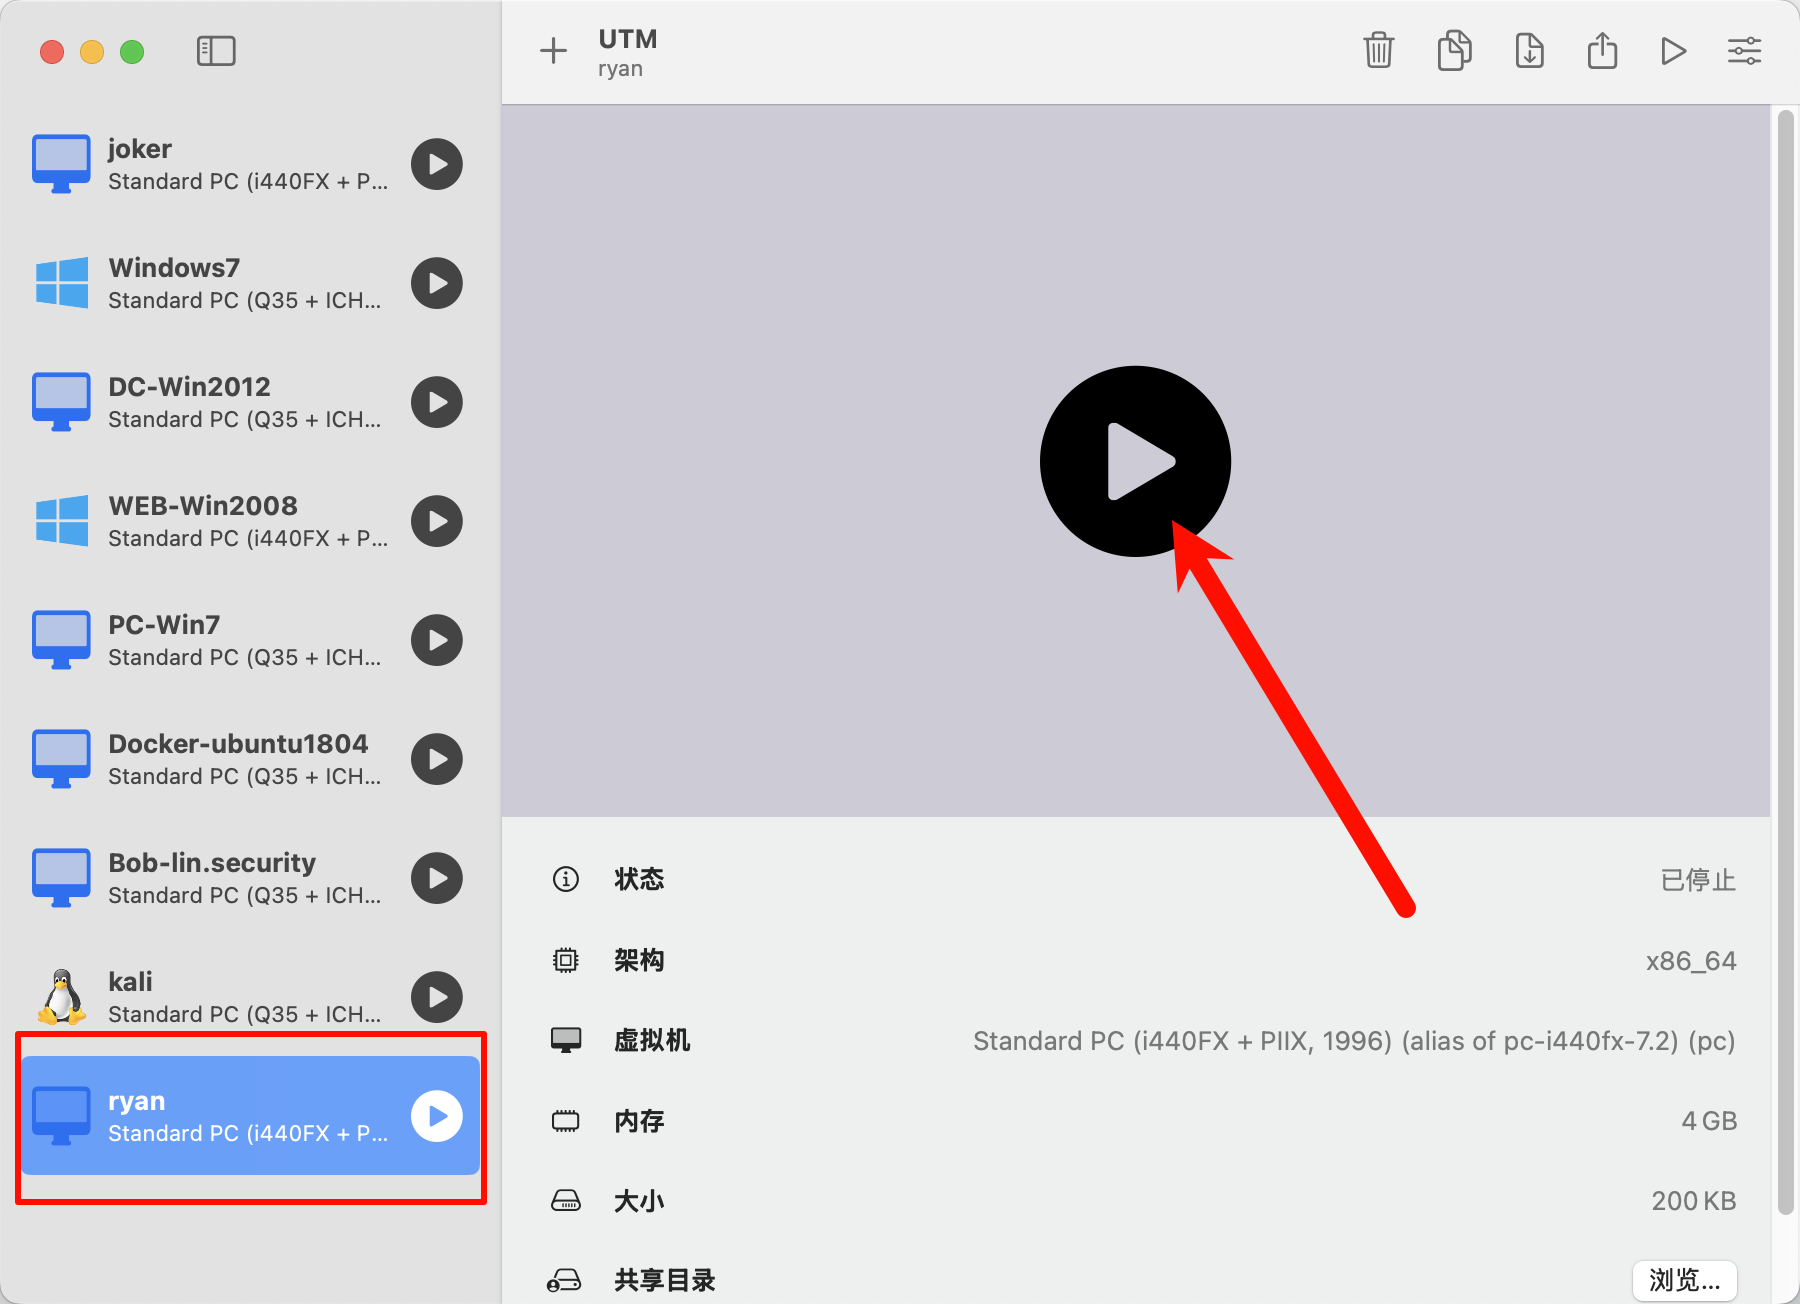The image size is (1800, 1304).
Task: Toggle the sidebar visibility icon
Action: tap(216, 51)
